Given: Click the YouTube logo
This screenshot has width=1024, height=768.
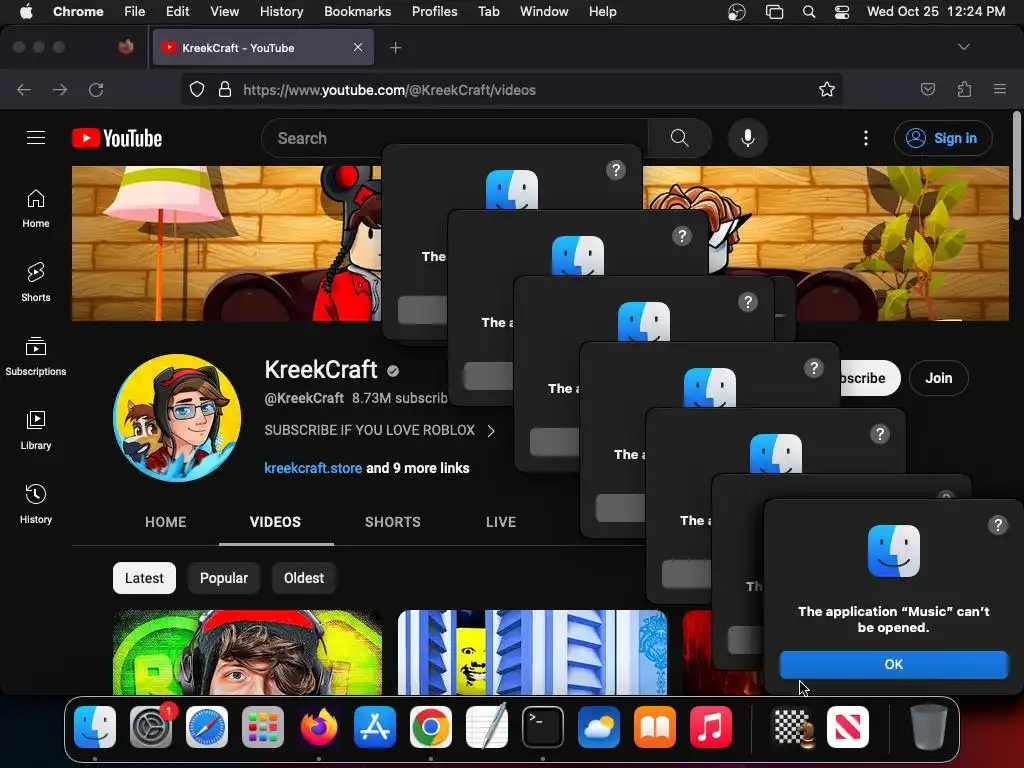Looking at the screenshot, I should tap(117, 138).
